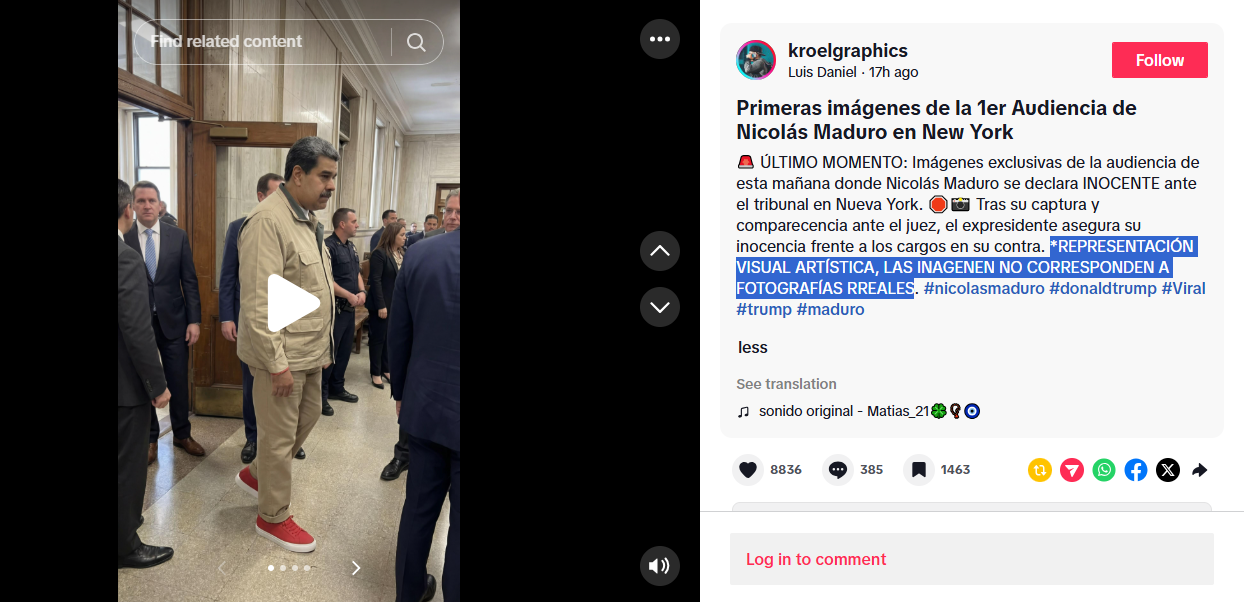Save post with bookmark icon

[919, 470]
